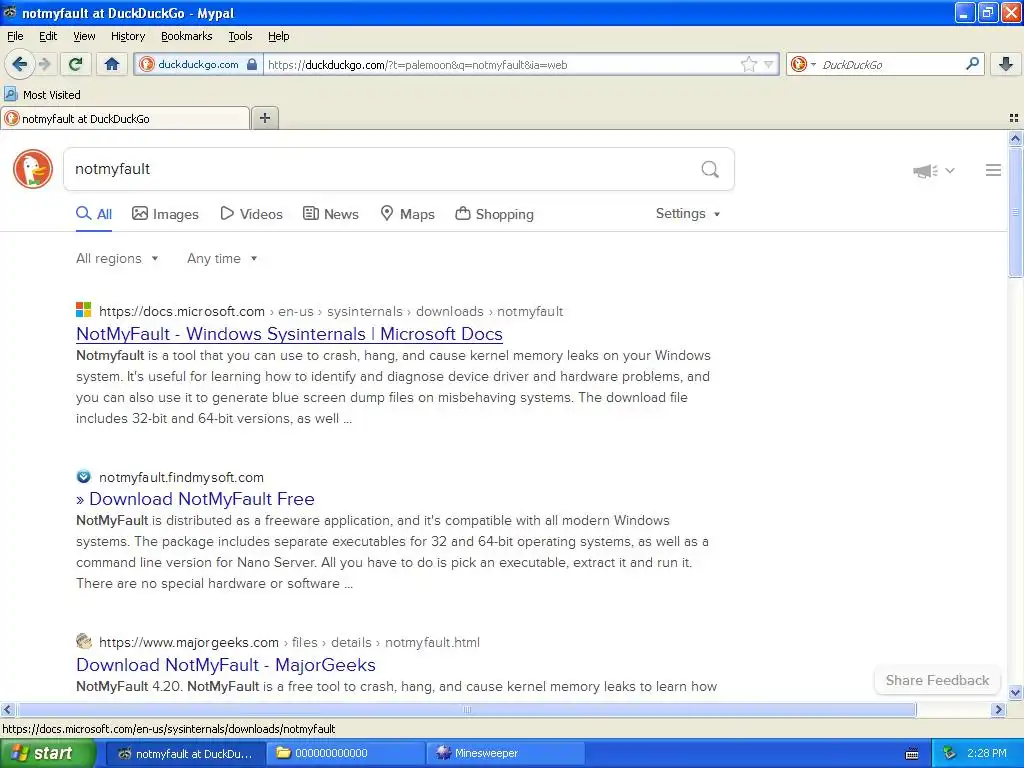Open a new tab with the plus button

pyautogui.click(x=264, y=118)
